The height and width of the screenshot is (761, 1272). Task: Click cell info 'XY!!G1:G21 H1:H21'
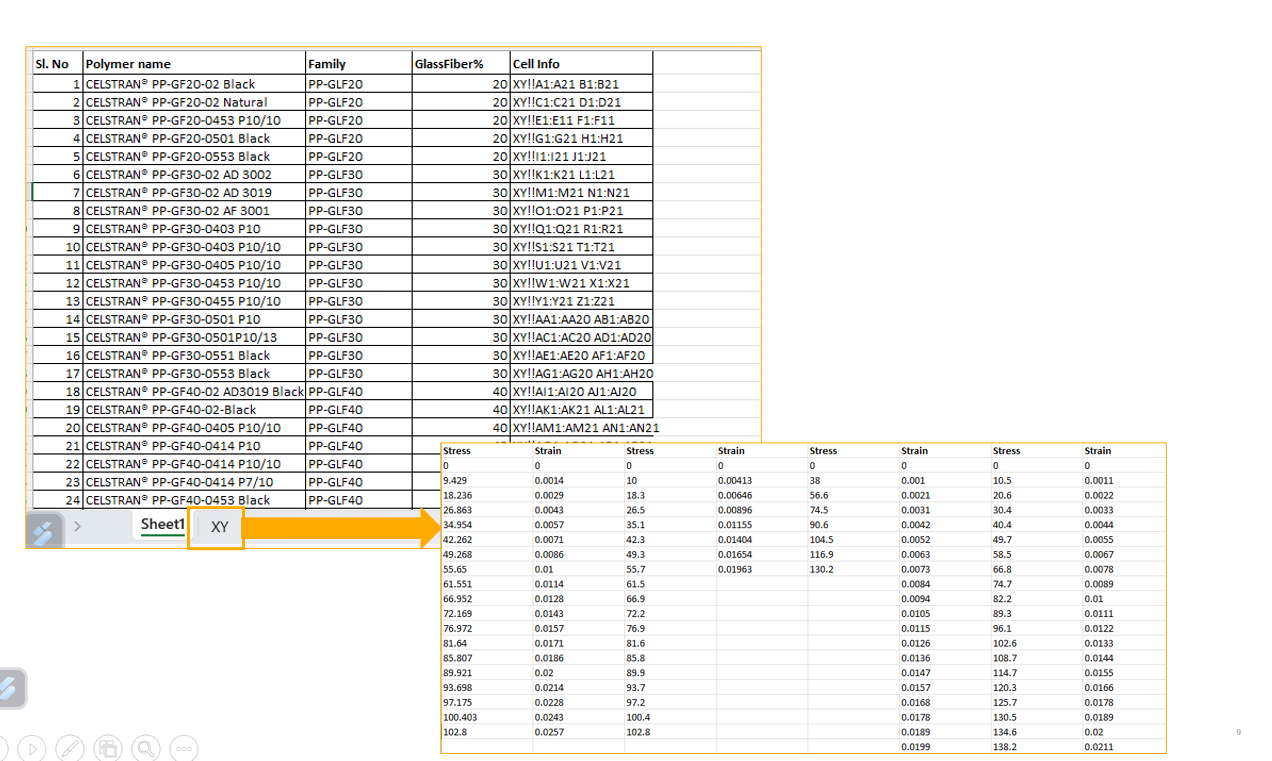click(581, 138)
